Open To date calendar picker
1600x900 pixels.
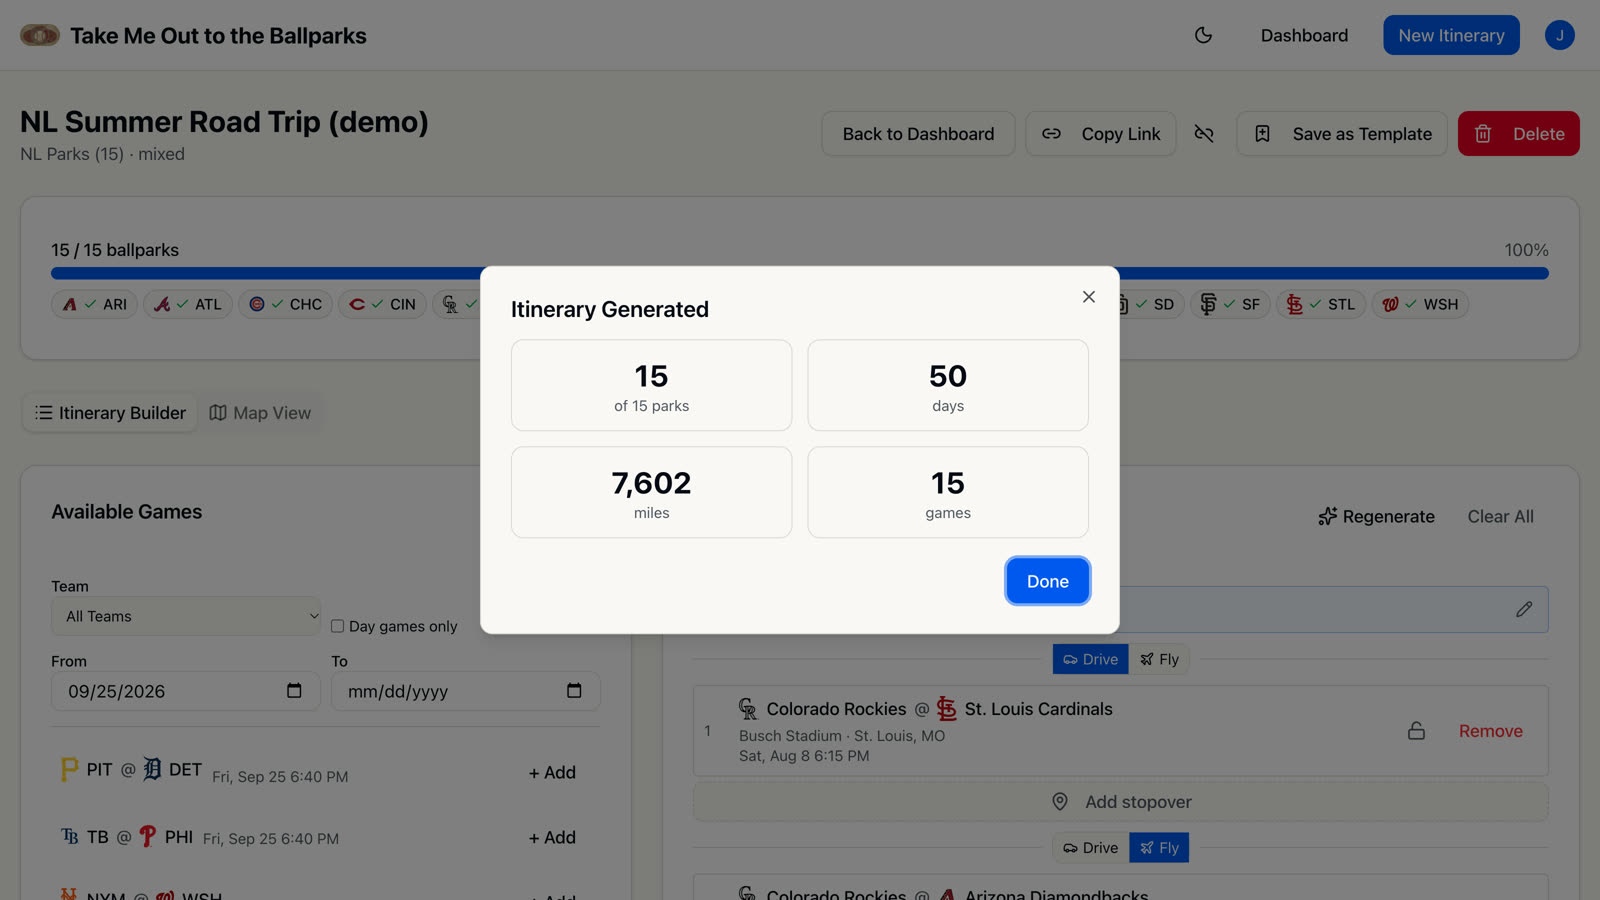point(574,691)
